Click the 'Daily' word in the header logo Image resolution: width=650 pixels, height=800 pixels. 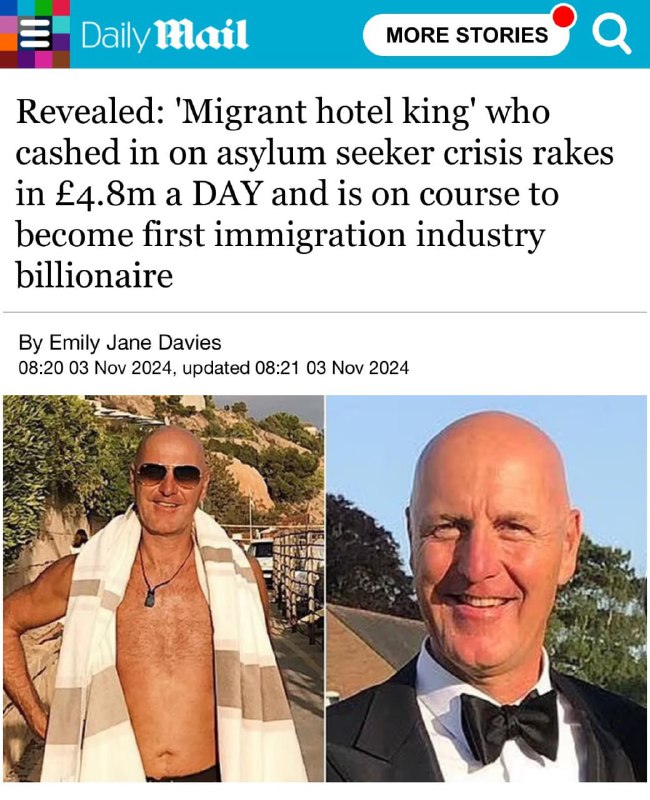click(115, 36)
